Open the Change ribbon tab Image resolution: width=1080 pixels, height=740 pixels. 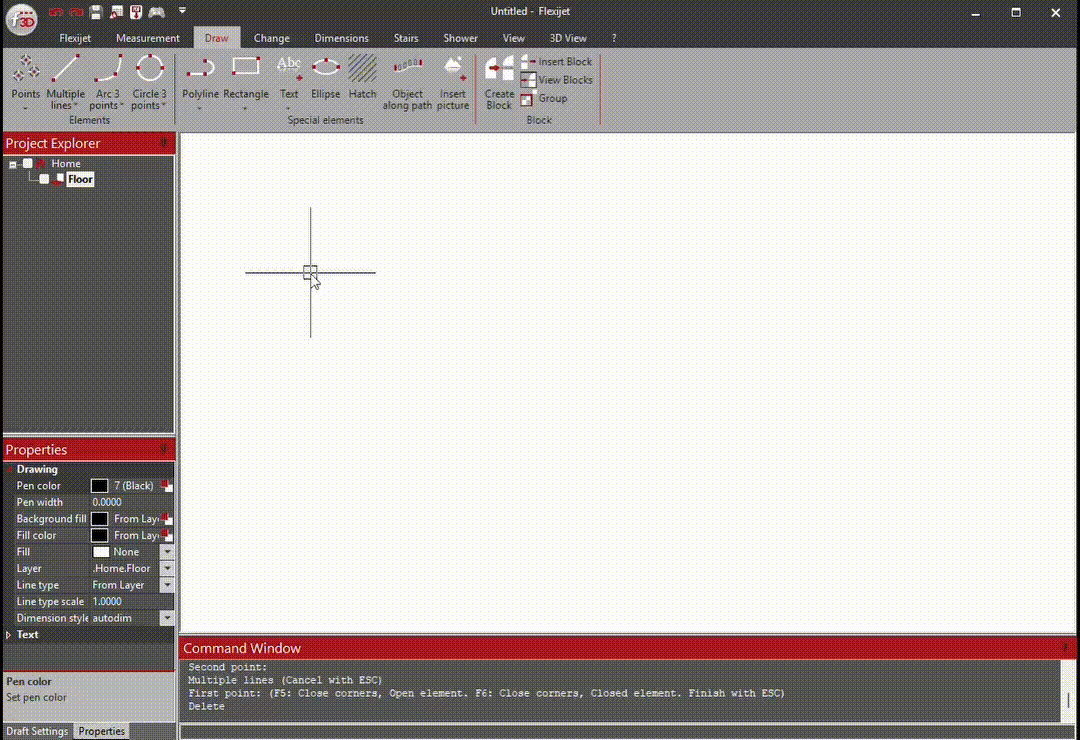pyautogui.click(x=271, y=38)
